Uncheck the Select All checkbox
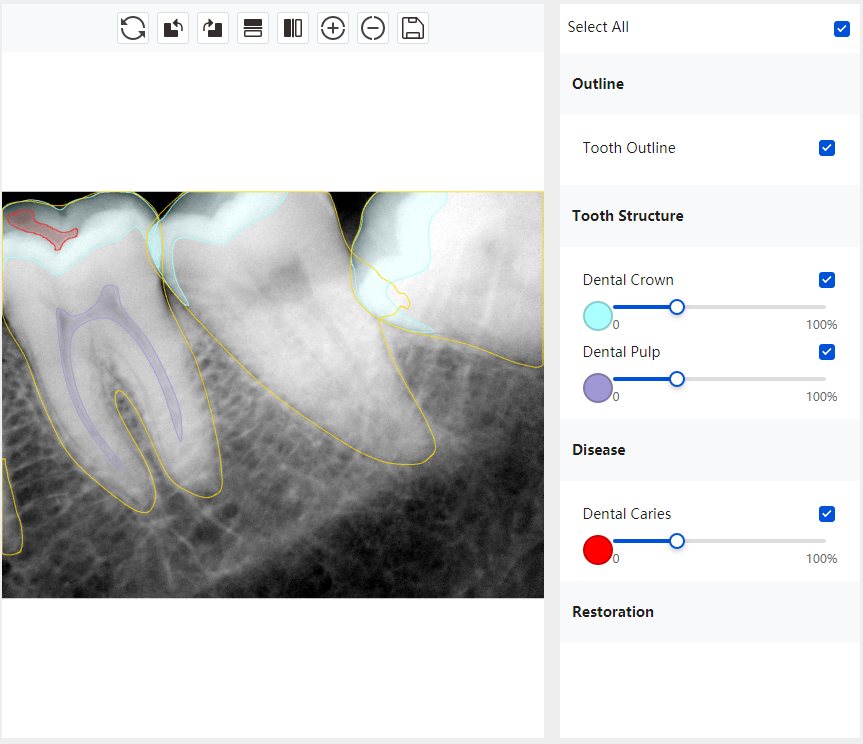Viewport: 863px width, 744px height. point(841,28)
